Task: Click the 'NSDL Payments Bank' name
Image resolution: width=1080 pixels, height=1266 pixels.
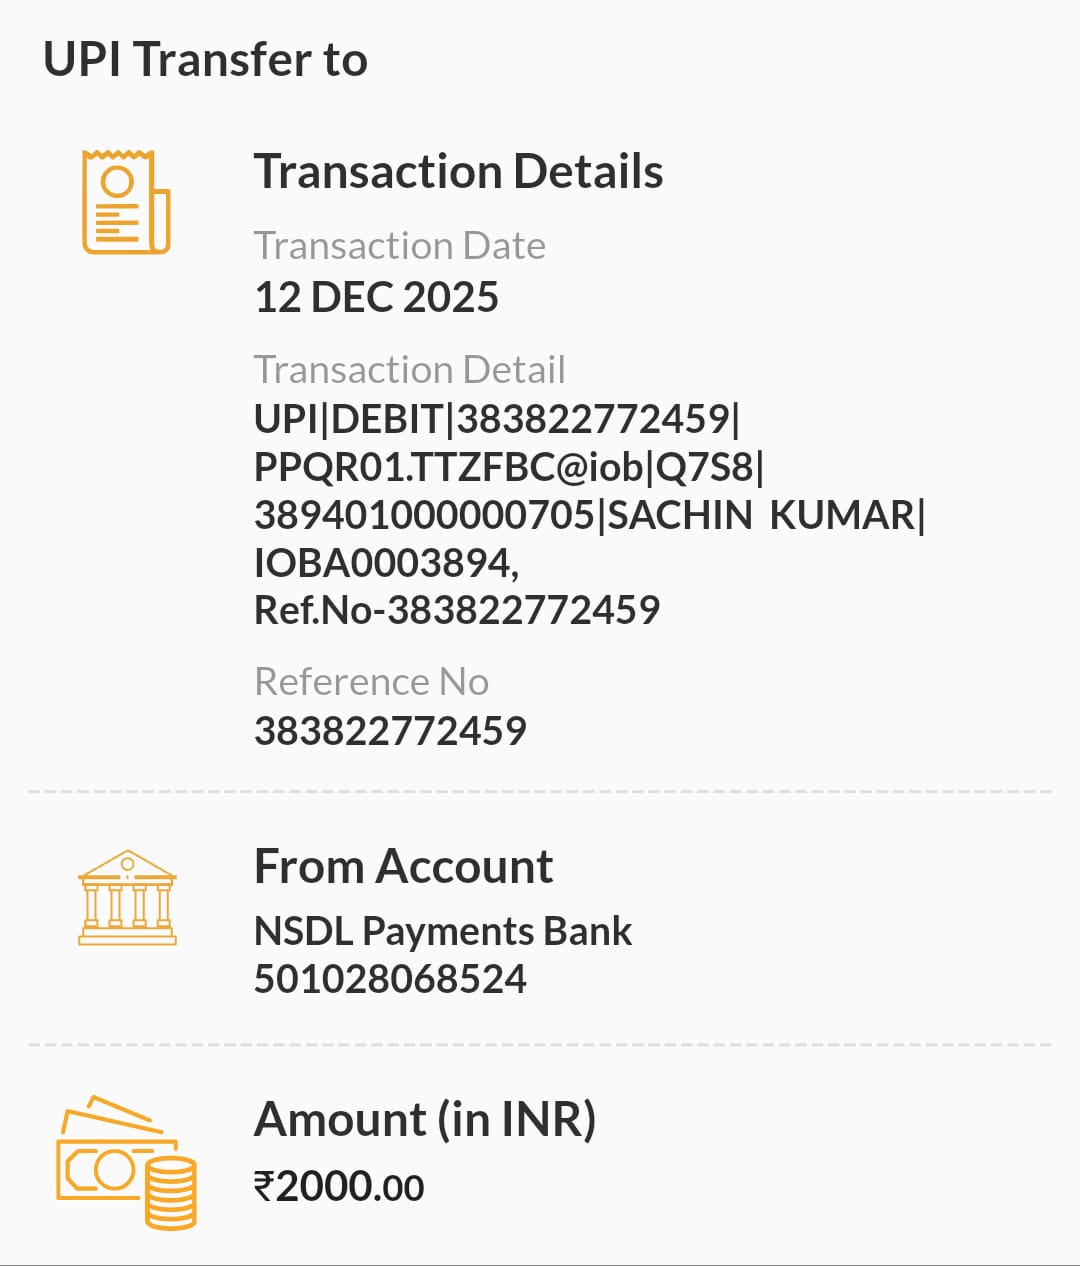Action: pyautogui.click(x=442, y=931)
